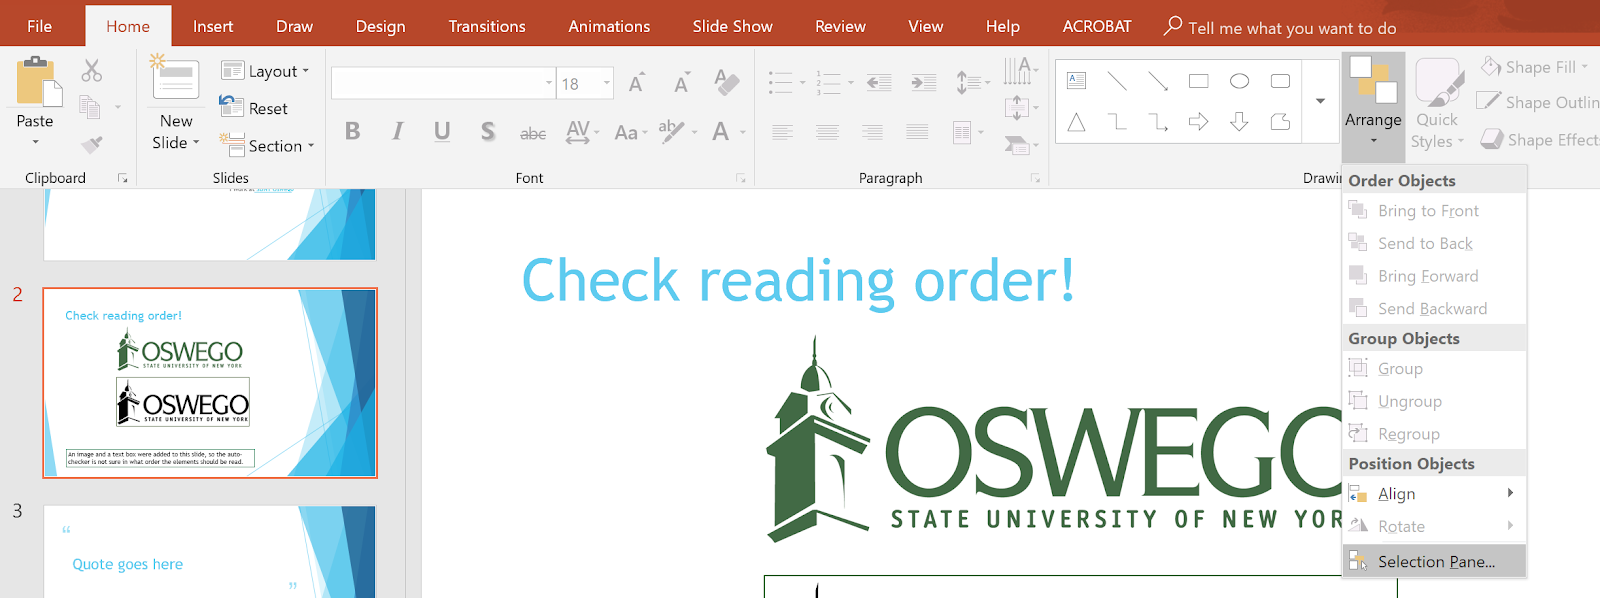Viewport: 1600px width, 598px height.
Task: Switch to the Animations tab
Action: 609,26
